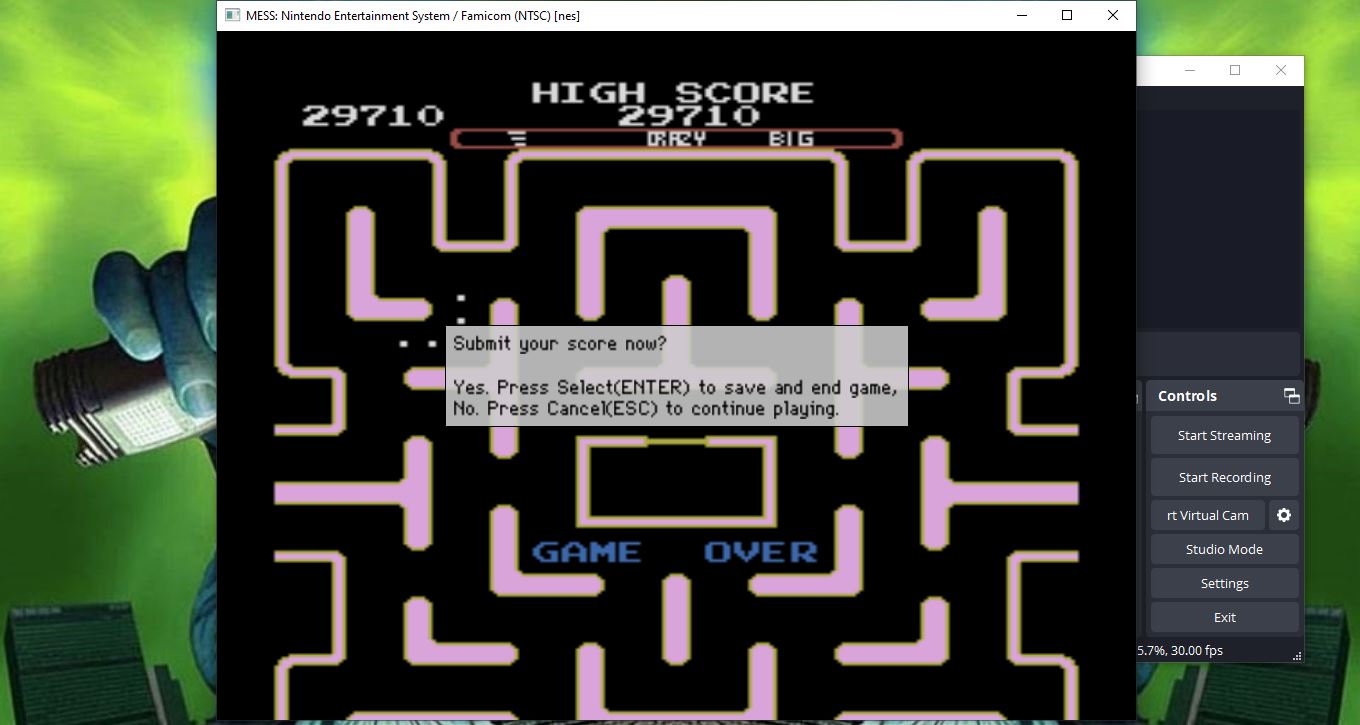Enable Studio Mode
Screen dimensions: 1360x725
click(1224, 549)
